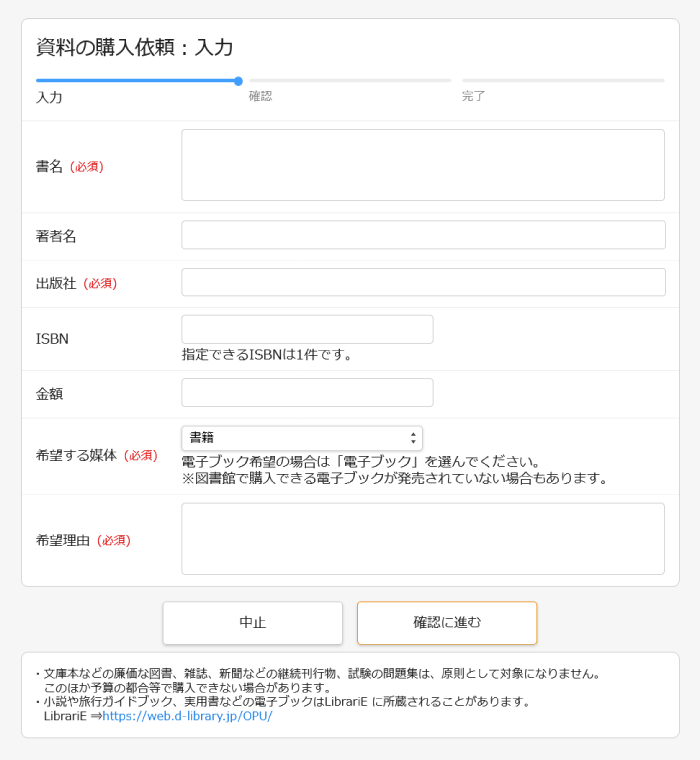Click the 出版社 (必須) field label
Viewport: 700px width, 760px height.
[x=76, y=283]
